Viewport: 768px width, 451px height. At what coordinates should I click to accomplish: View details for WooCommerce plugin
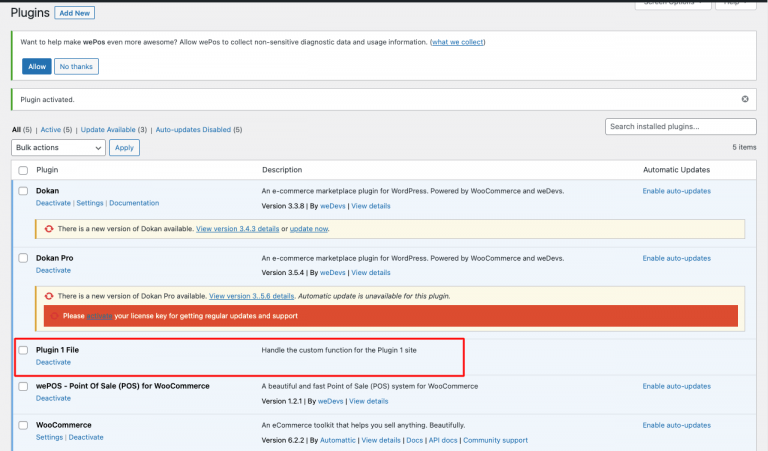click(381, 440)
